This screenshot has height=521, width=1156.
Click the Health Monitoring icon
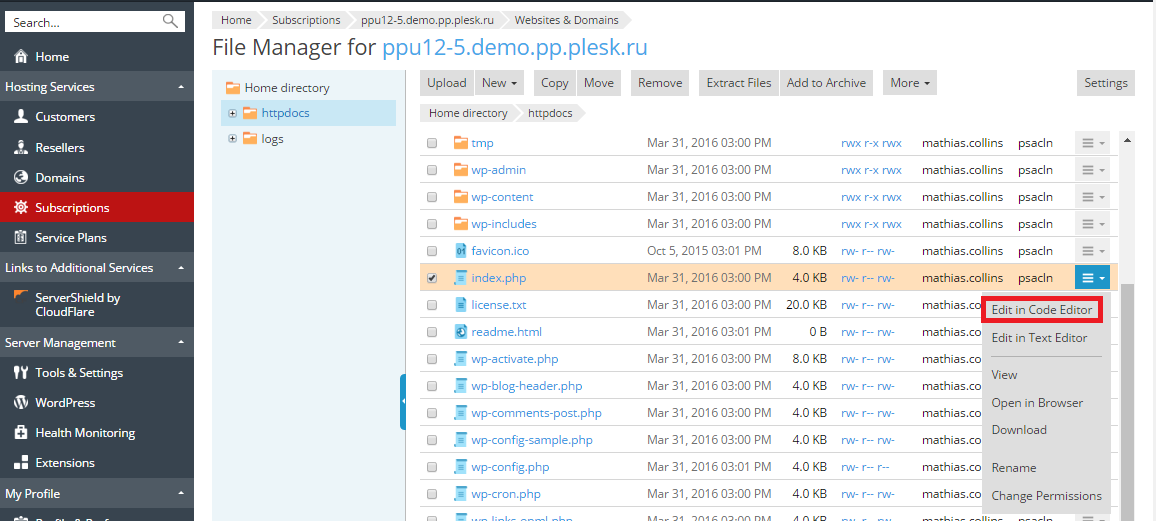tap(20, 432)
